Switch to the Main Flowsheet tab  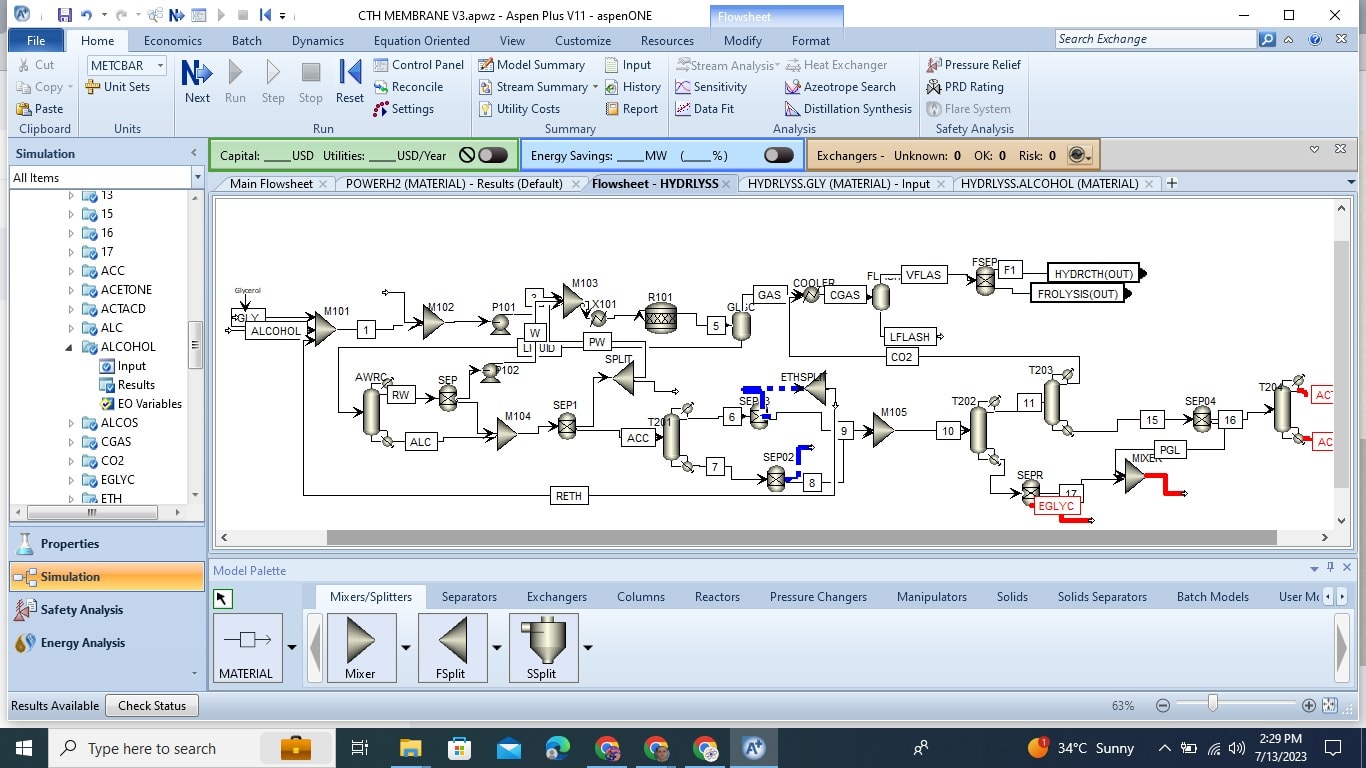(271, 184)
